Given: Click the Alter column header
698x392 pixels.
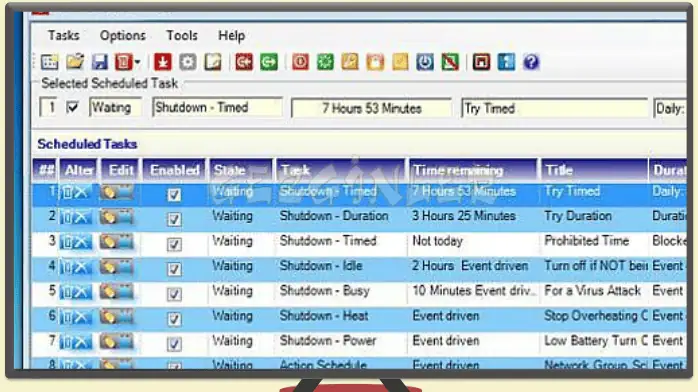Looking at the screenshot, I should [78, 170].
